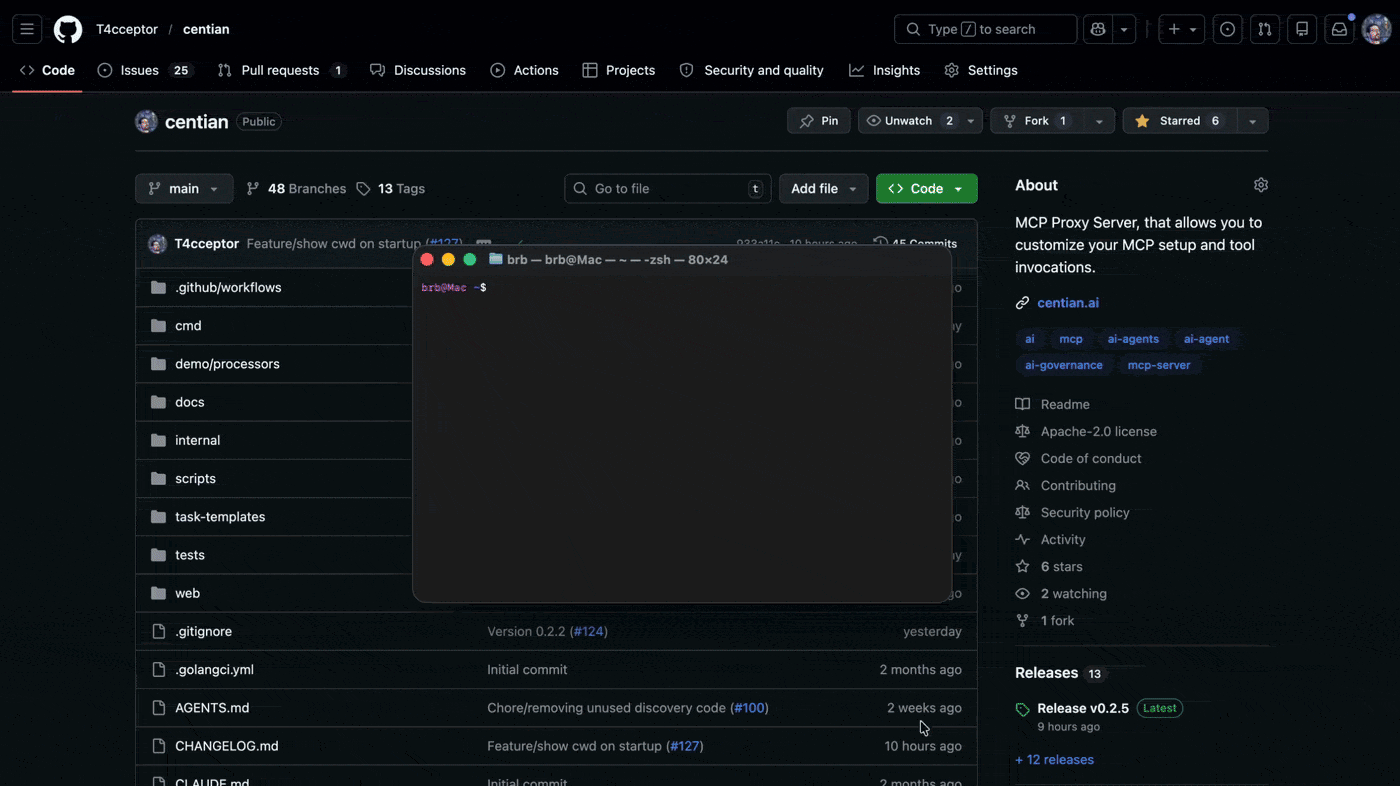Image resolution: width=1400 pixels, height=786 pixels.
Task: Open the Copilot dropdown arrow in header
Action: pos(1124,29)
